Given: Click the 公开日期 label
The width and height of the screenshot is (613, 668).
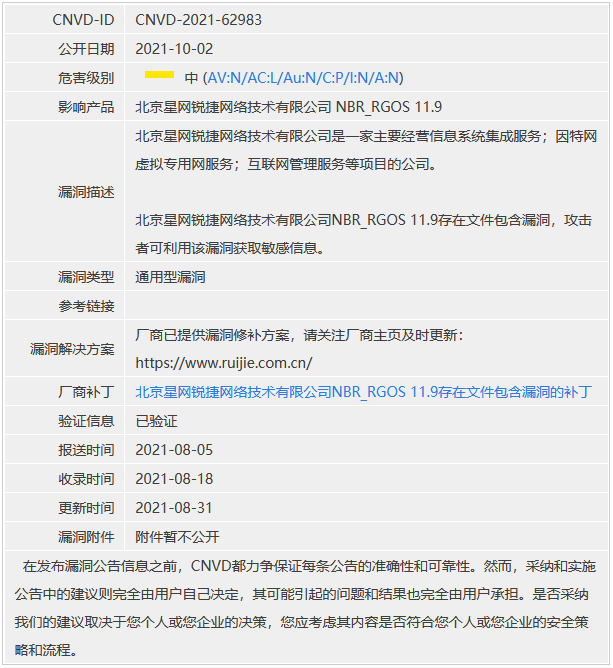Looking at the screenshot, I should click(86, 49).
